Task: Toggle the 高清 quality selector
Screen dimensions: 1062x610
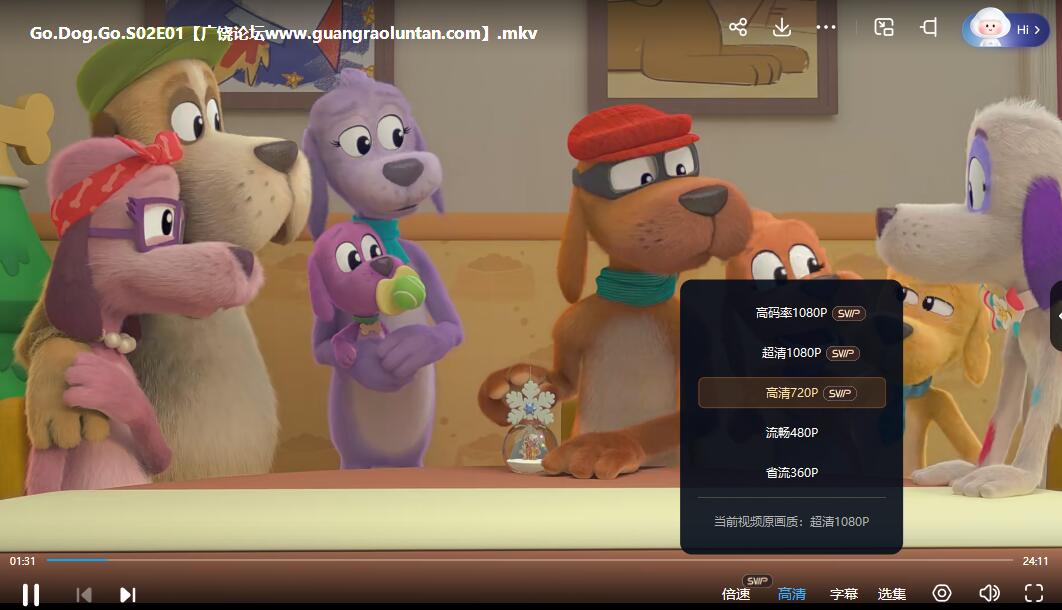Action: 791,594
